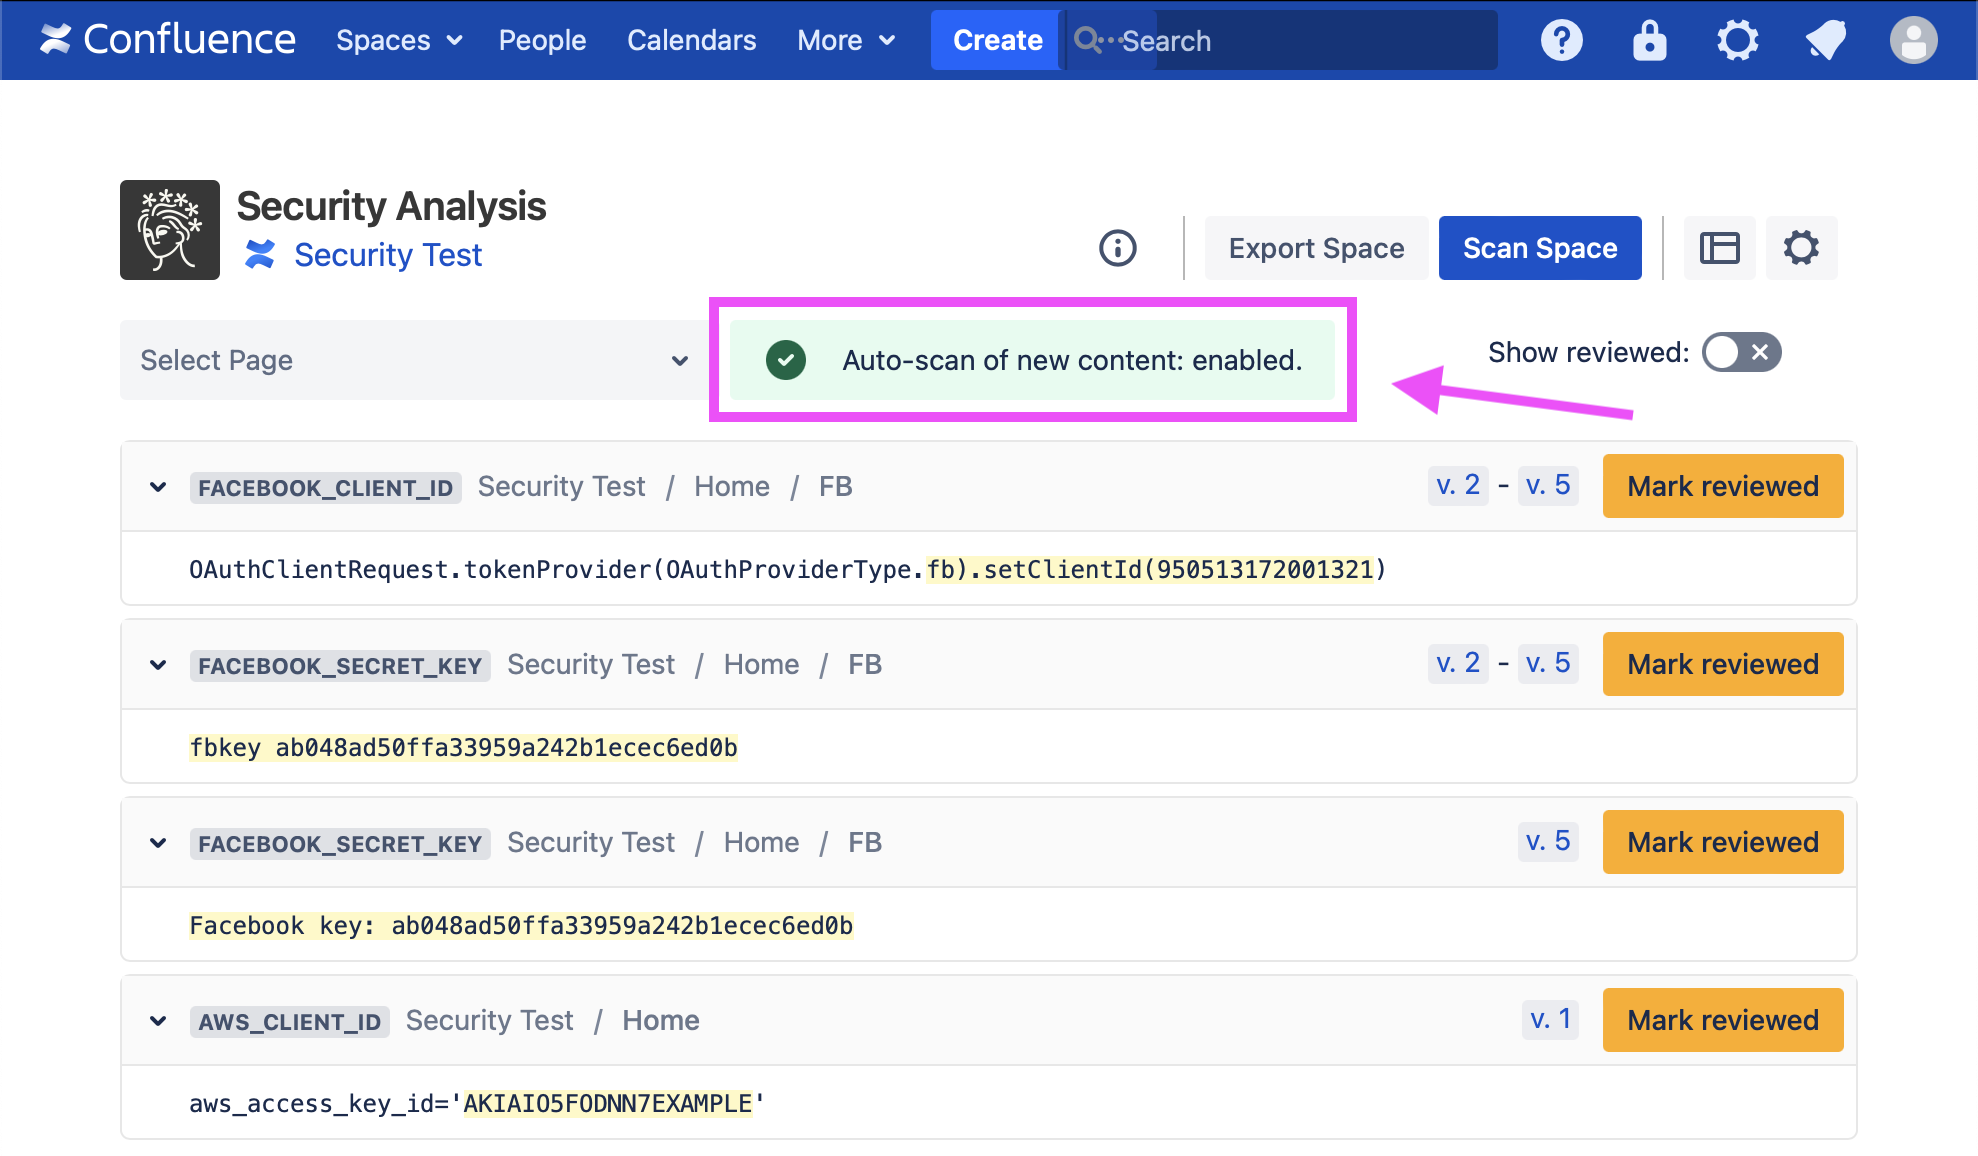The height and width of the screenshot is (1156, 1978).
Task: Open the Calendars menu item
Action: click(691, 40)
